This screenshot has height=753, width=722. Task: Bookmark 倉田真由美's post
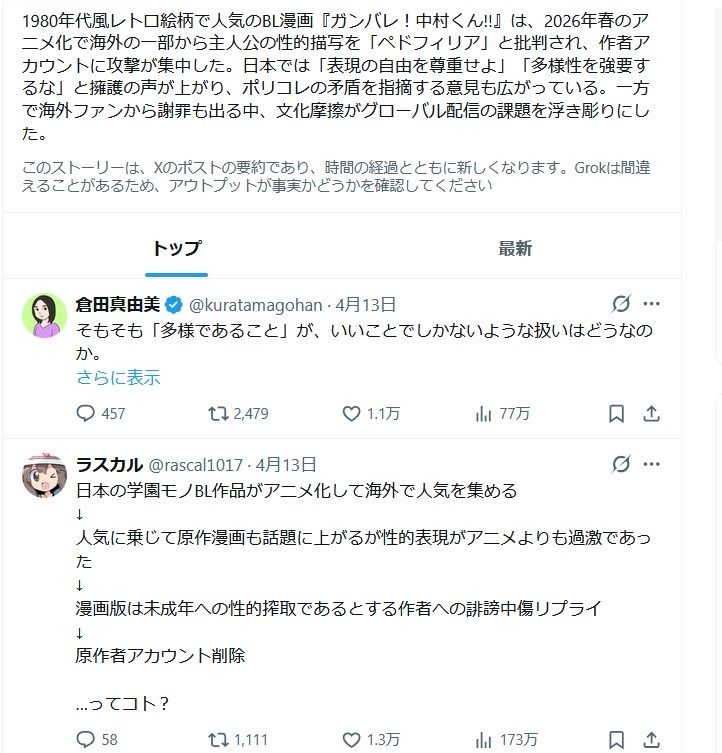point(616,413)
